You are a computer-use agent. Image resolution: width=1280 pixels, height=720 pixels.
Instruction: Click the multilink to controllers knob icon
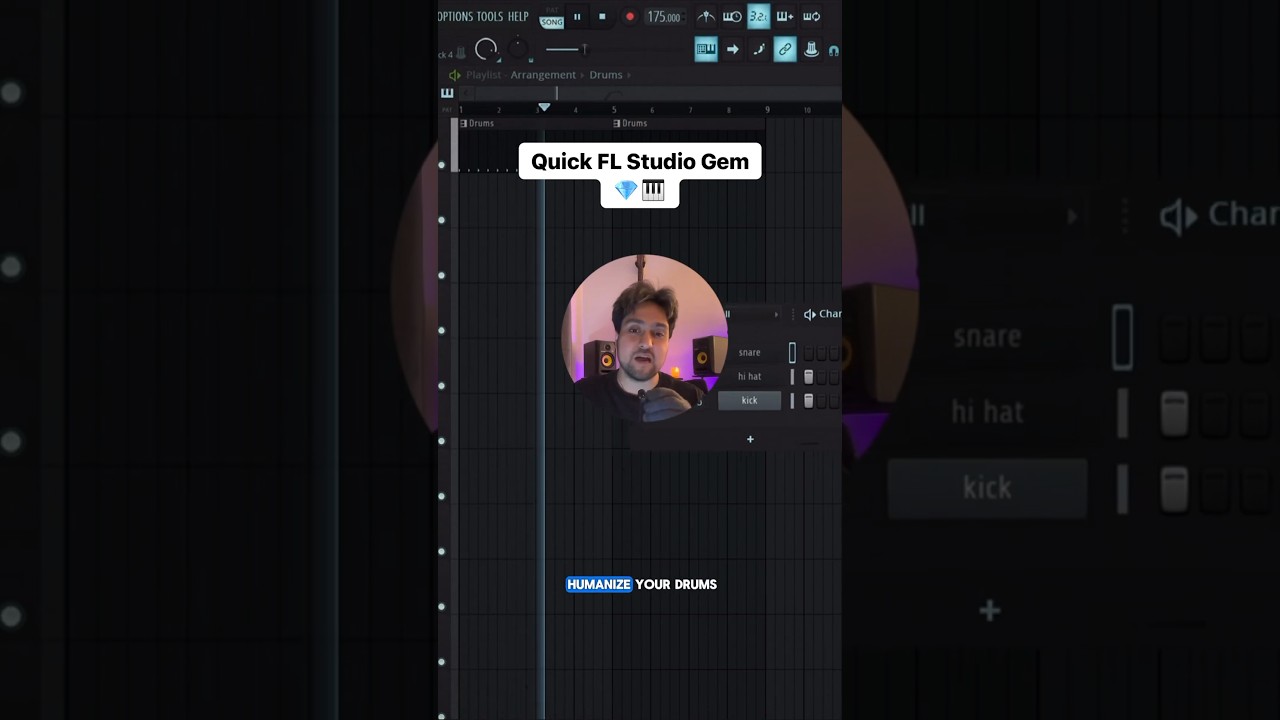[811, 49]
